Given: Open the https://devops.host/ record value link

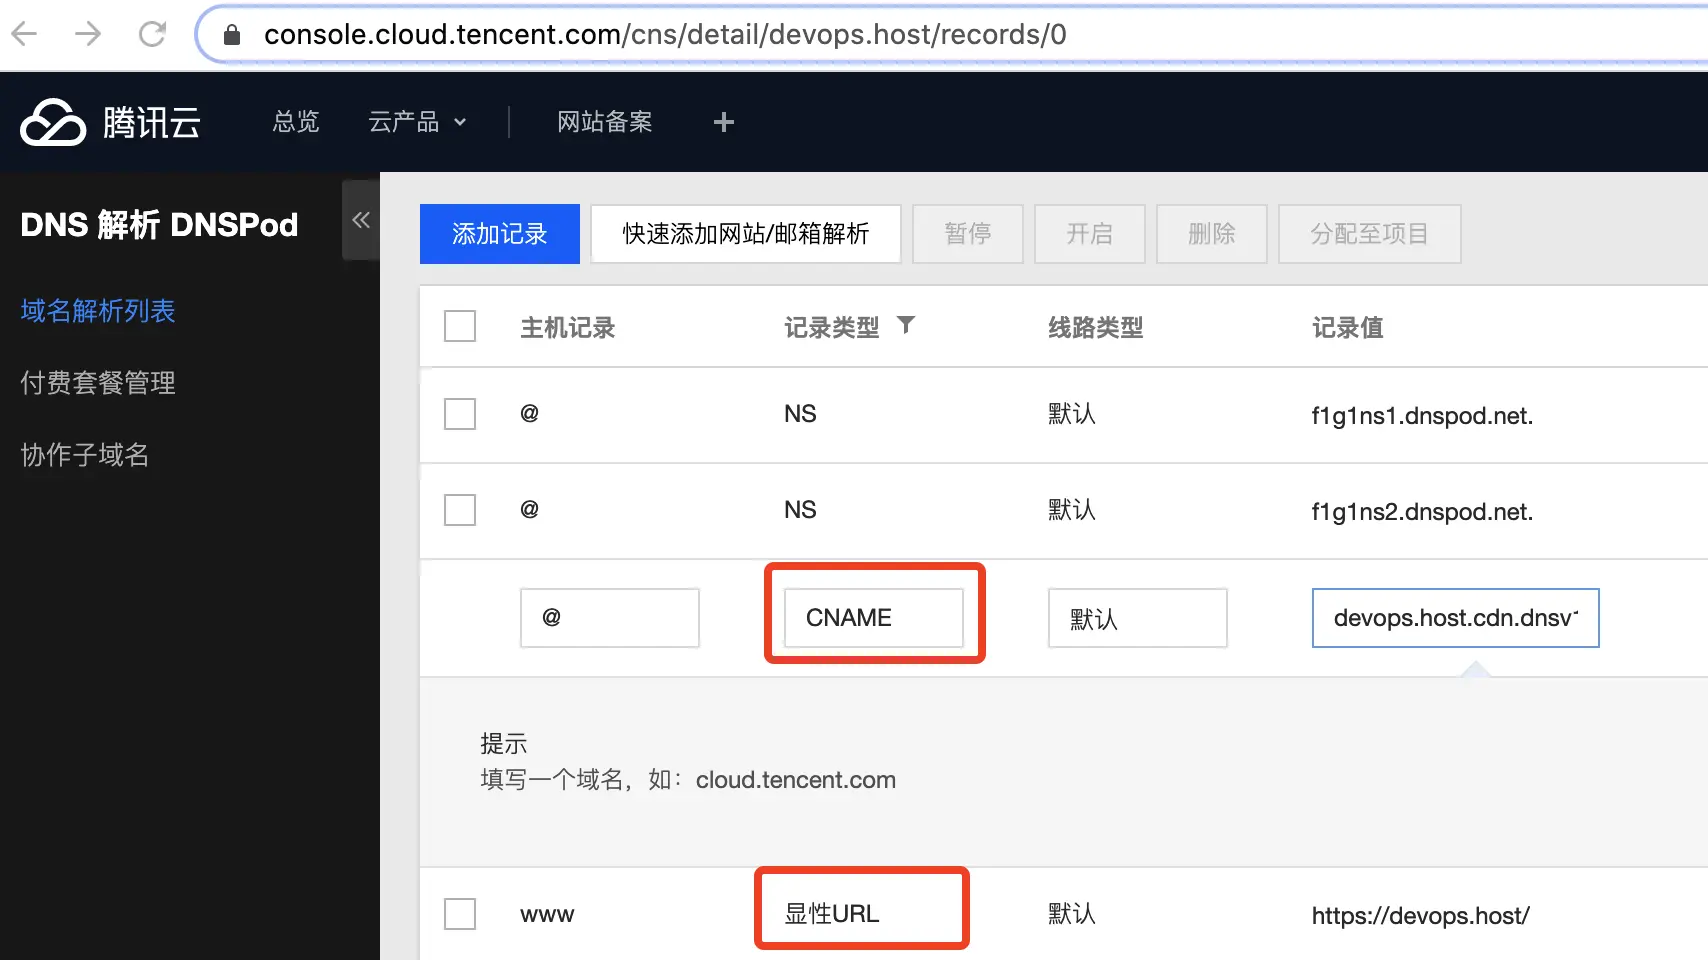Looking at the screenshot, I should (1421, 914).
